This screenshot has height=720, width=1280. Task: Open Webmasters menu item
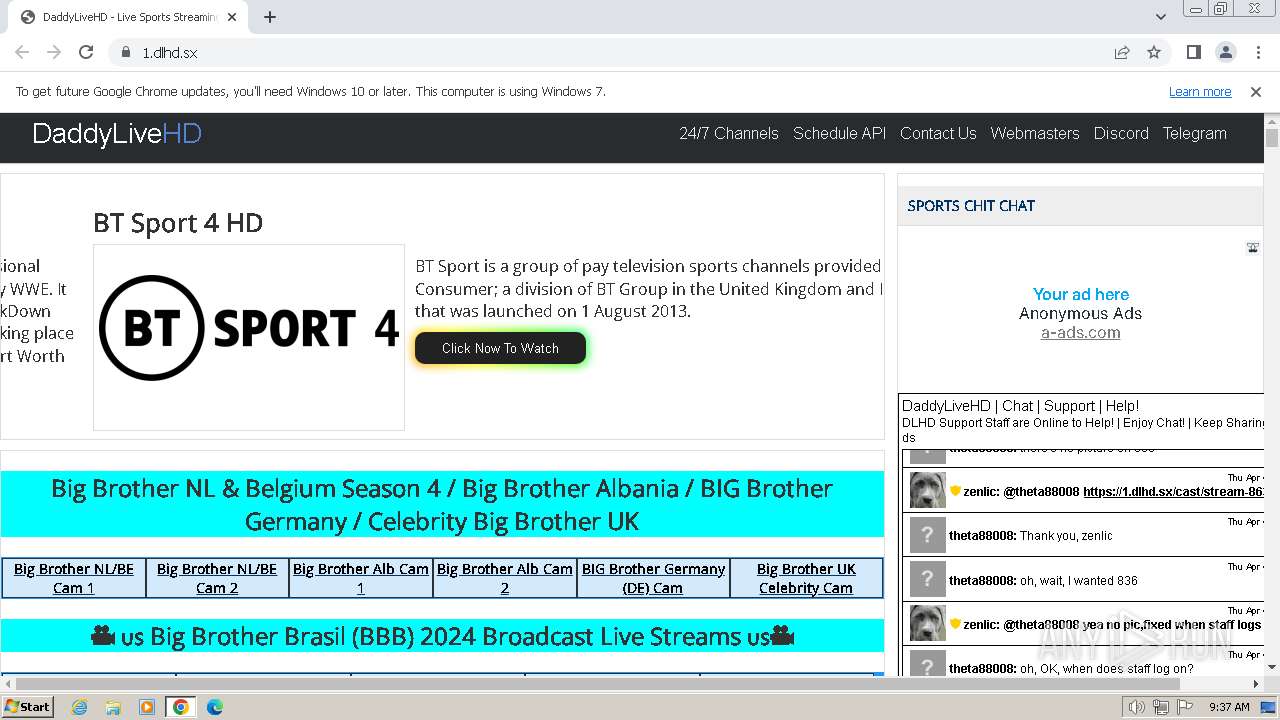[x=1035, y=133]
